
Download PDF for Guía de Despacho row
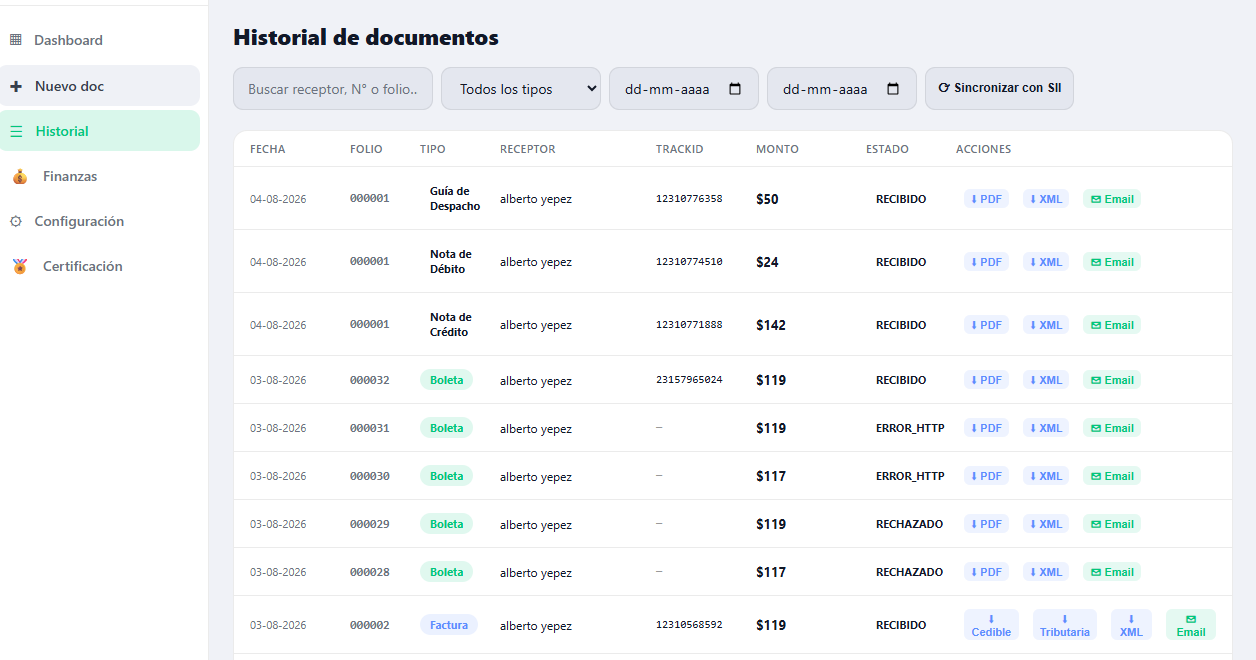[x=986, y=199]
